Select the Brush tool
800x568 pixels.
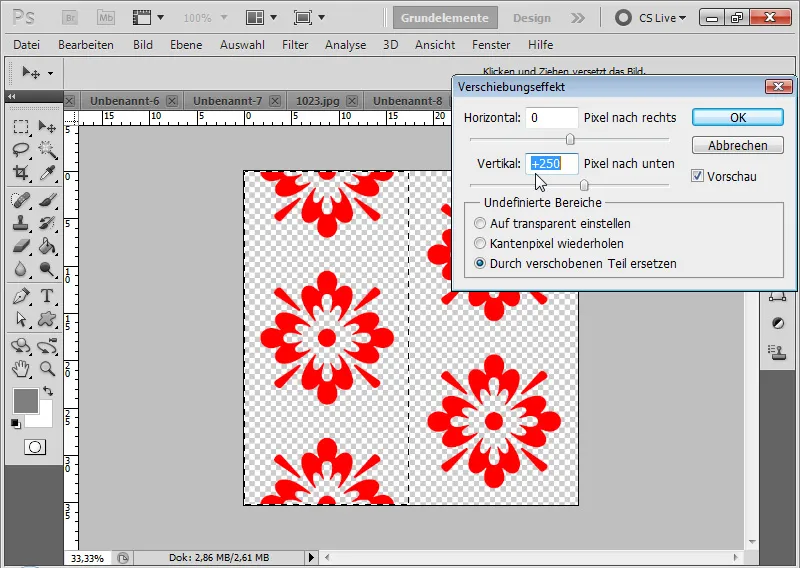(x=47, y=200)
